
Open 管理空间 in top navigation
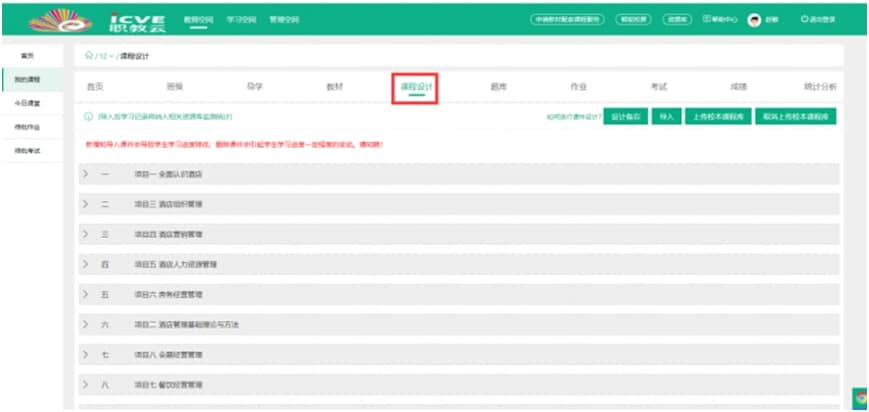(284, 20)
